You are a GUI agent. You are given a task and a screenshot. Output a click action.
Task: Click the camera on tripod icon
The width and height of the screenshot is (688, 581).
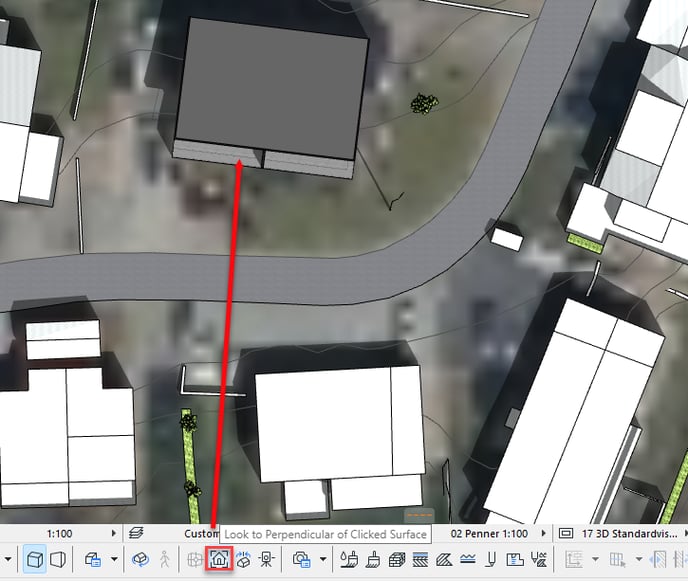click(266, 559)
